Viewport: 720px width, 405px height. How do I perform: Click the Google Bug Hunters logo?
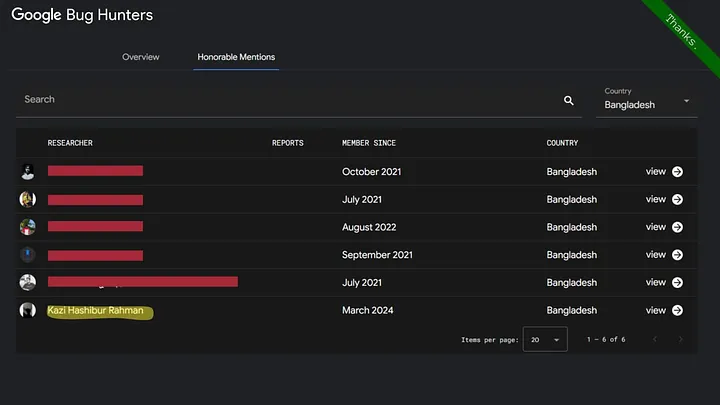coord(82,15)
